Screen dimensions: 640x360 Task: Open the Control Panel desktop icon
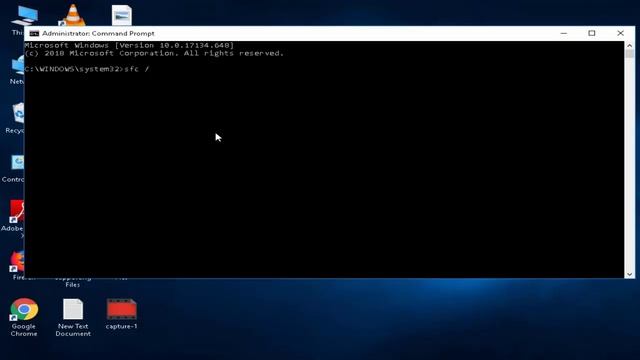coord(13,168)
